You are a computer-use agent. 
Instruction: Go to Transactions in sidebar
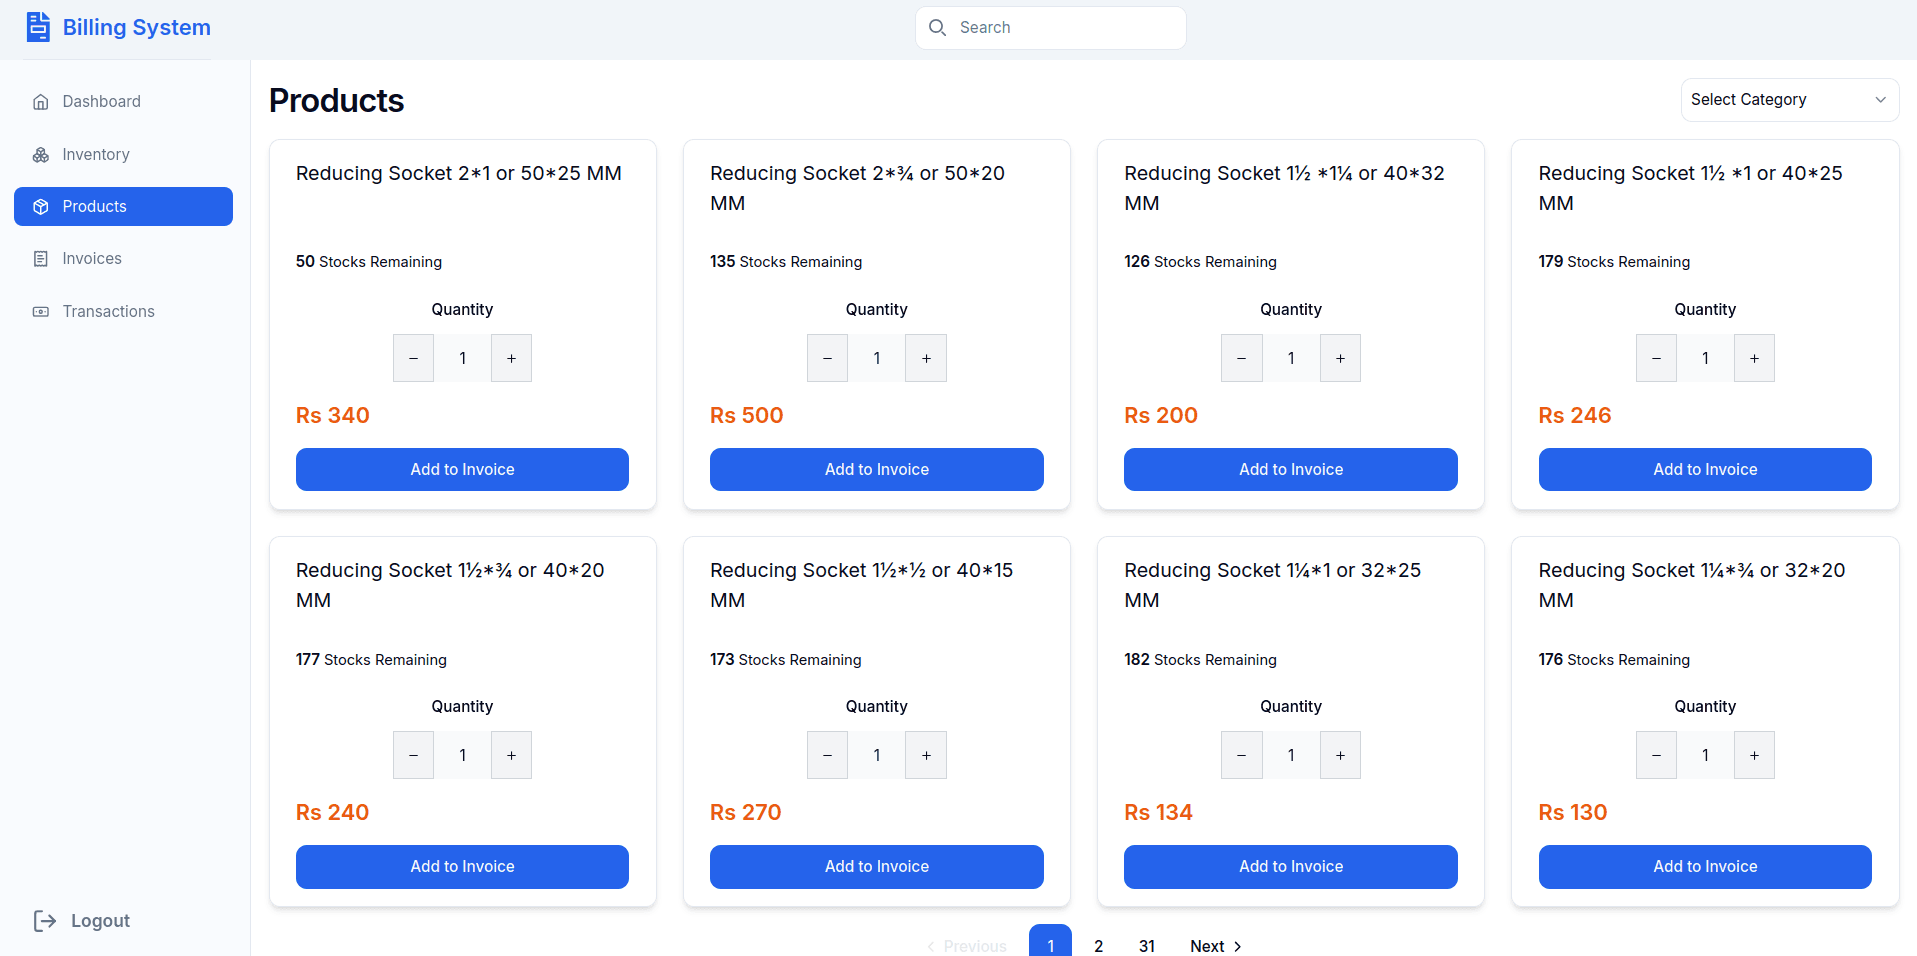(x=108, y=312)
